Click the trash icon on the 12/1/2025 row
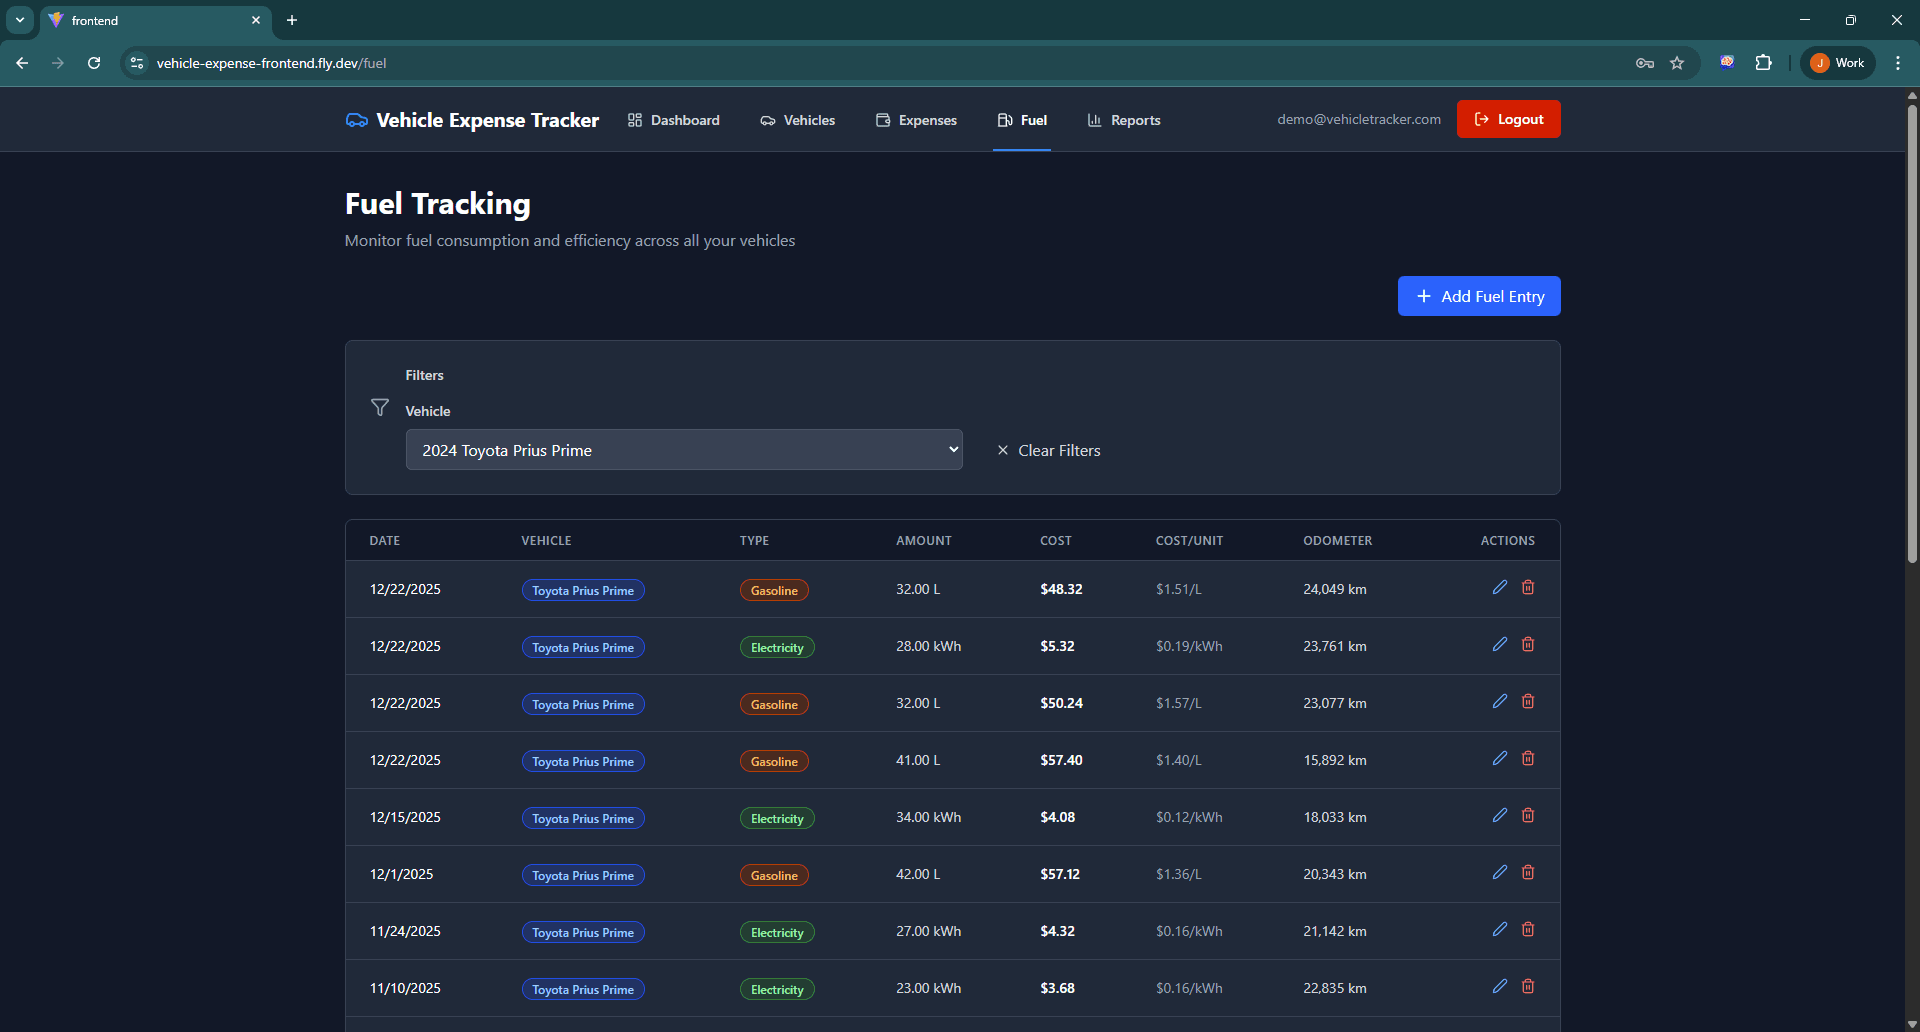 [x=1527, y=871]
